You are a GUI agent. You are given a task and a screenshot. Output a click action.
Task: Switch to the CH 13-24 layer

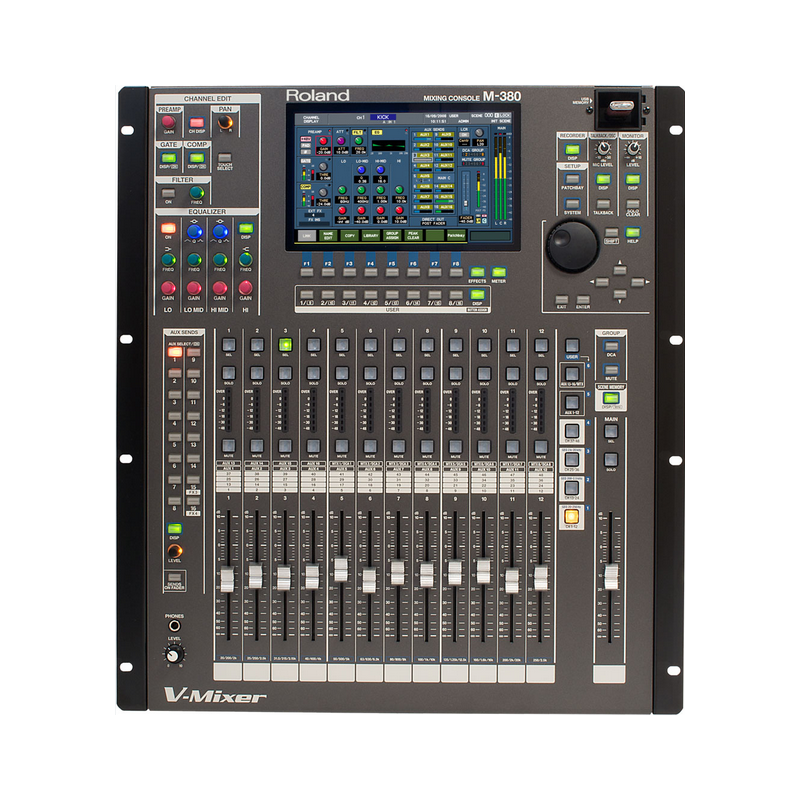point(572,488)
